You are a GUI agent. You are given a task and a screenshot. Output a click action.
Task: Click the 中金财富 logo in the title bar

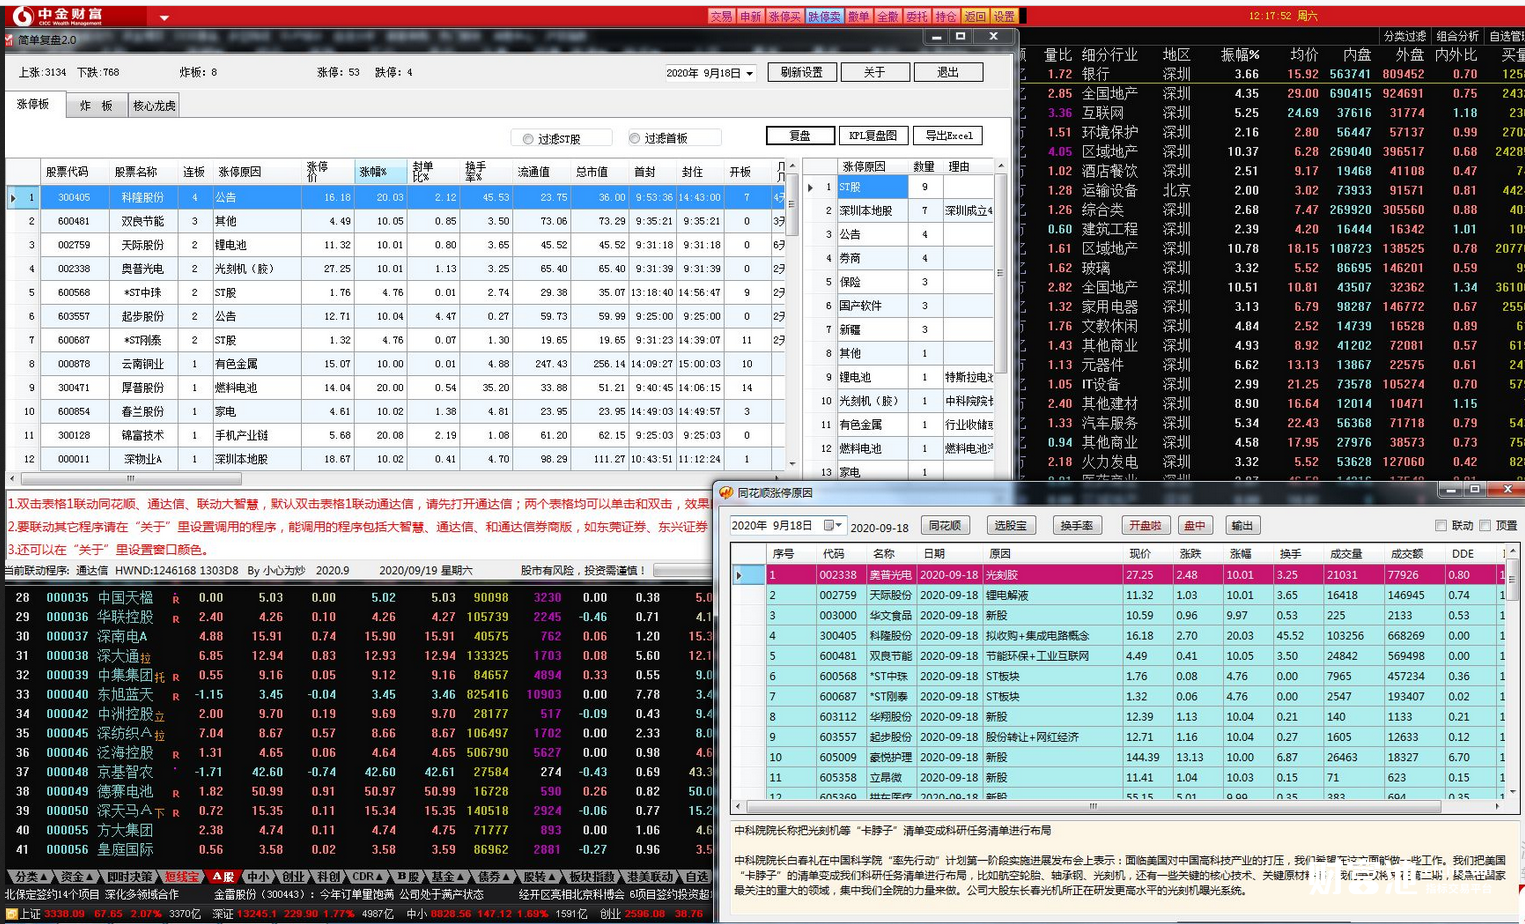click(58, 15)
